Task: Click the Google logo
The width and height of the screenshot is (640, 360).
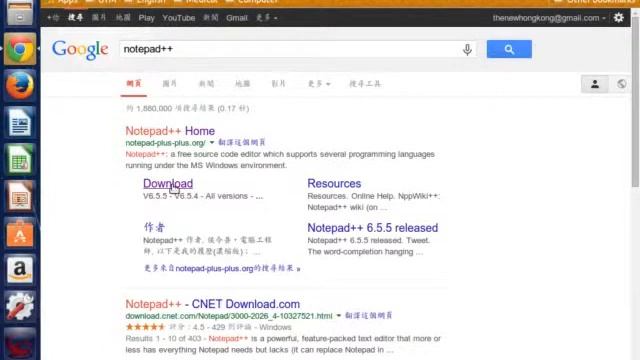Action: pos(80,50)
